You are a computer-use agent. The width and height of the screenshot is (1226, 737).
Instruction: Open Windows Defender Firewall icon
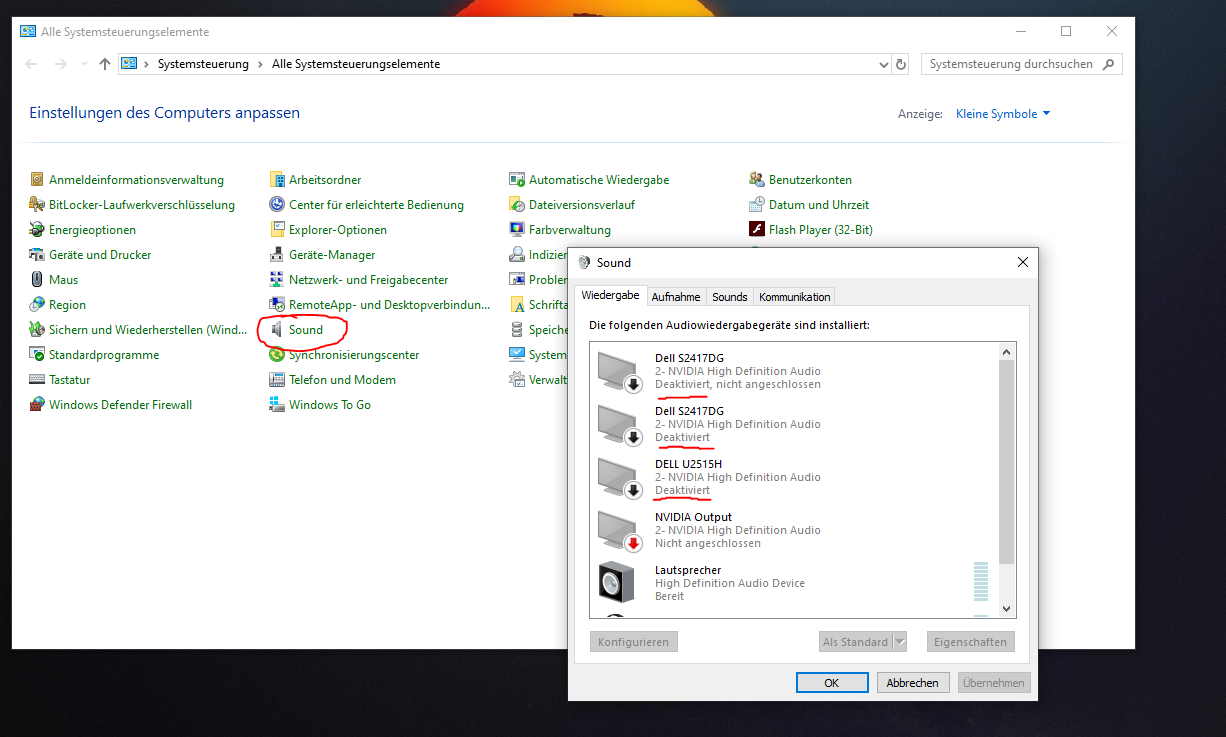point(38,405)
